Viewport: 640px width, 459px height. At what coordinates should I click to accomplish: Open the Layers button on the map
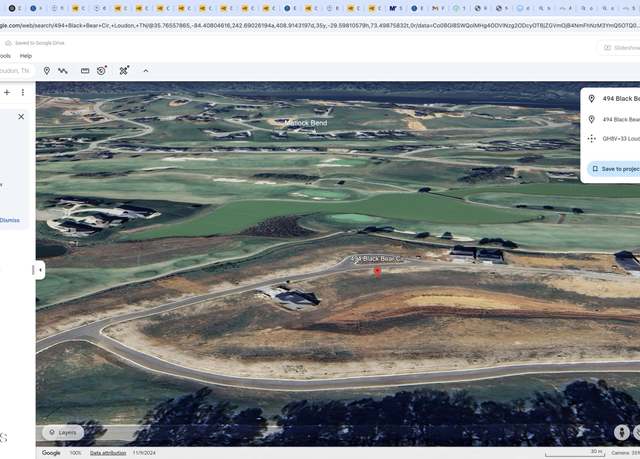[x=63, y=432]
